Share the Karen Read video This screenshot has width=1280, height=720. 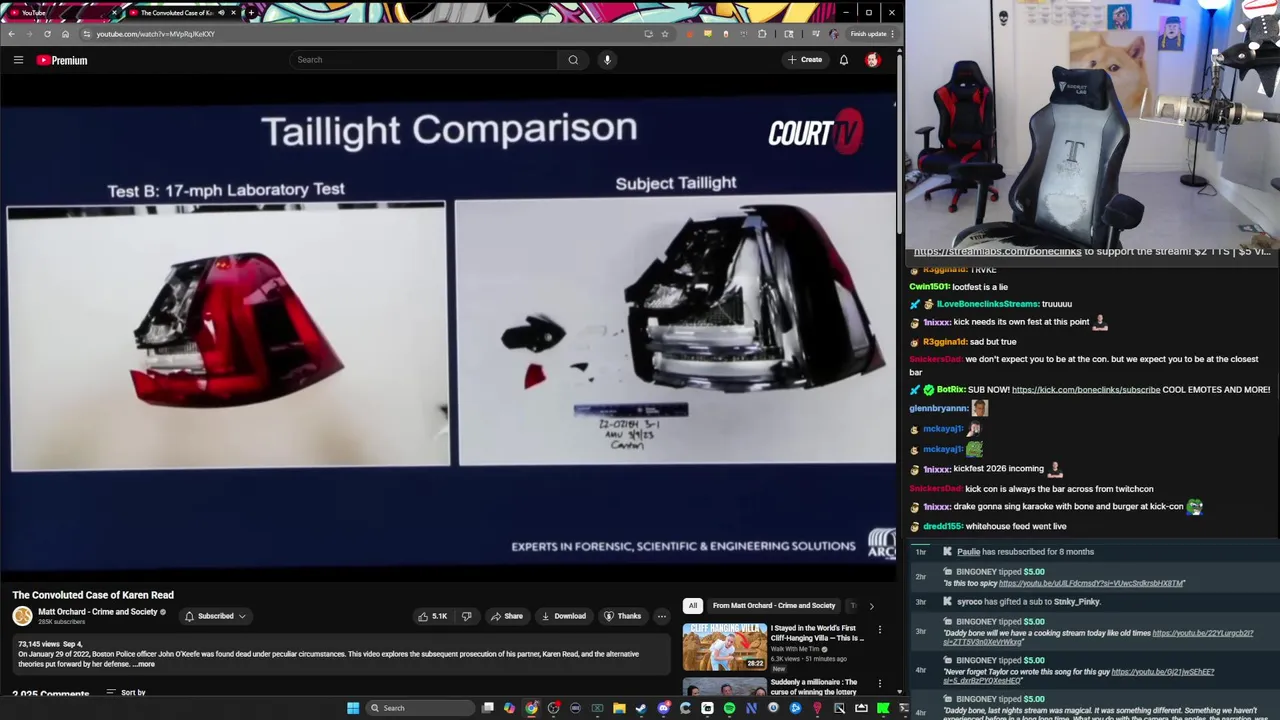pyautogui.click(x=506, y=616)
